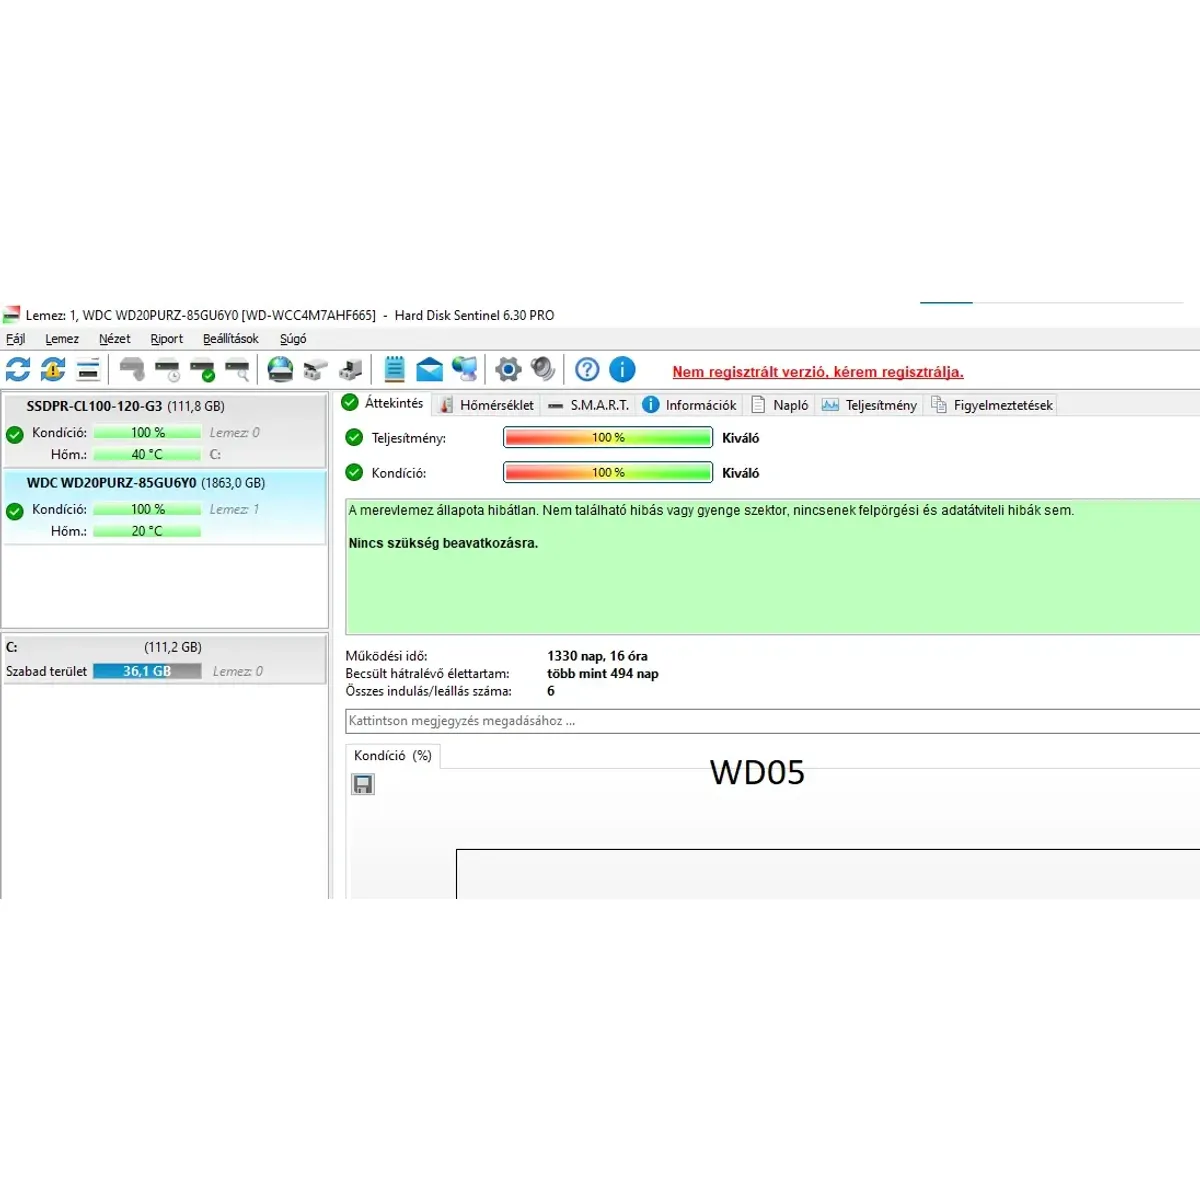Click the speaker sound icon

click(543, 369)
